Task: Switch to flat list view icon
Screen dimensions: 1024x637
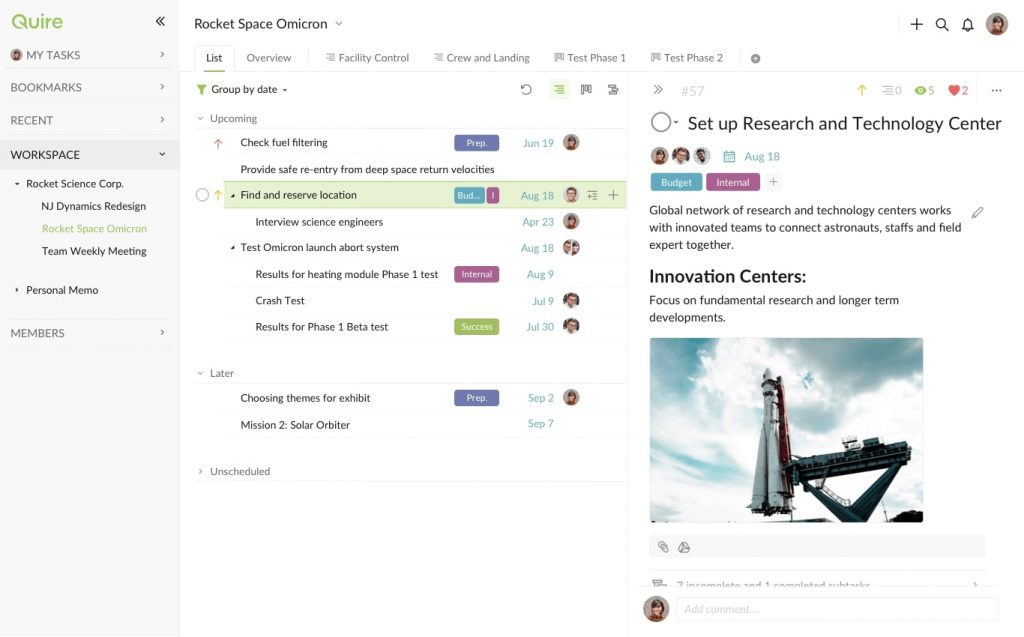Action: [x=559, y=89]
